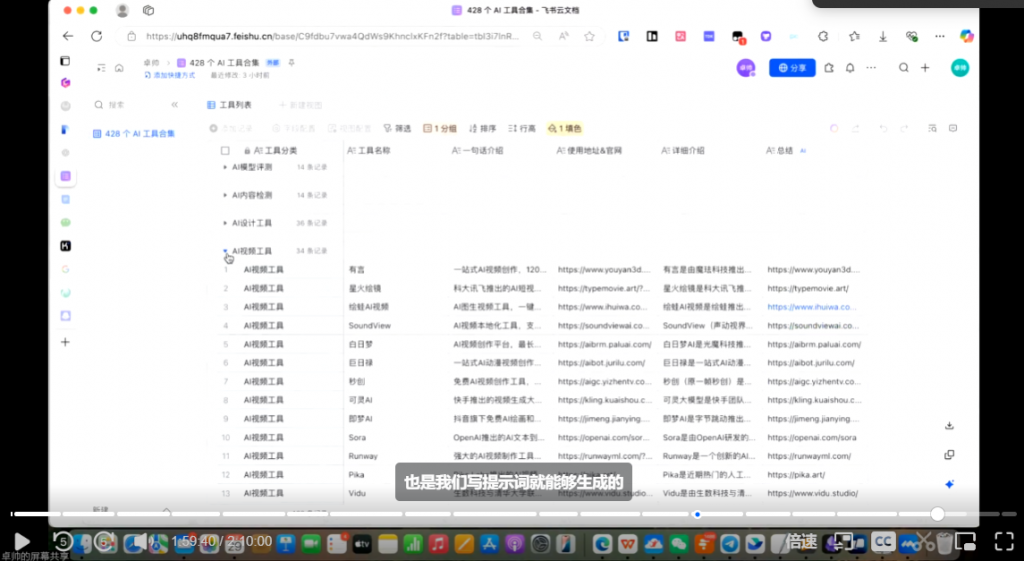Expand the AI内容检测 group
The image size is (1024, 561).
(x=225, y=195)
